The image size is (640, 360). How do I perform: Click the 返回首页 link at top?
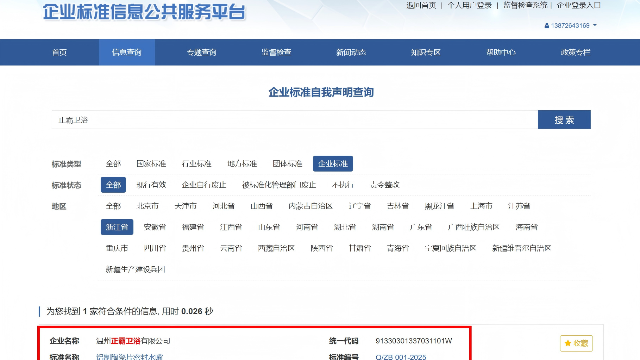421,5
